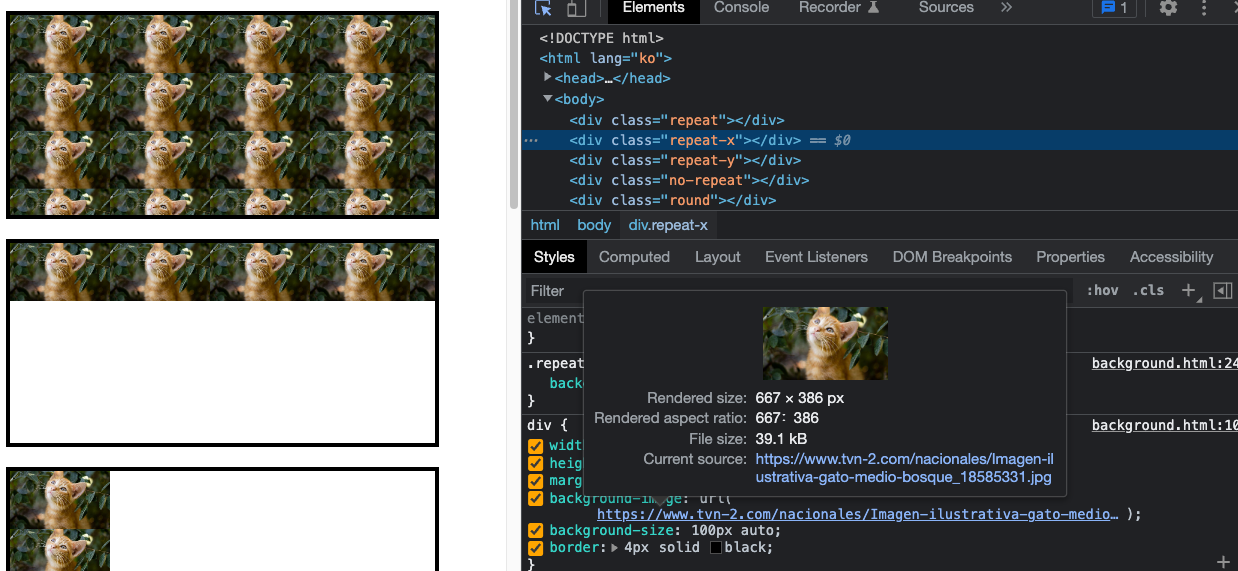Click the cat image preview thumbnail in tooltip

coord(825,343)
